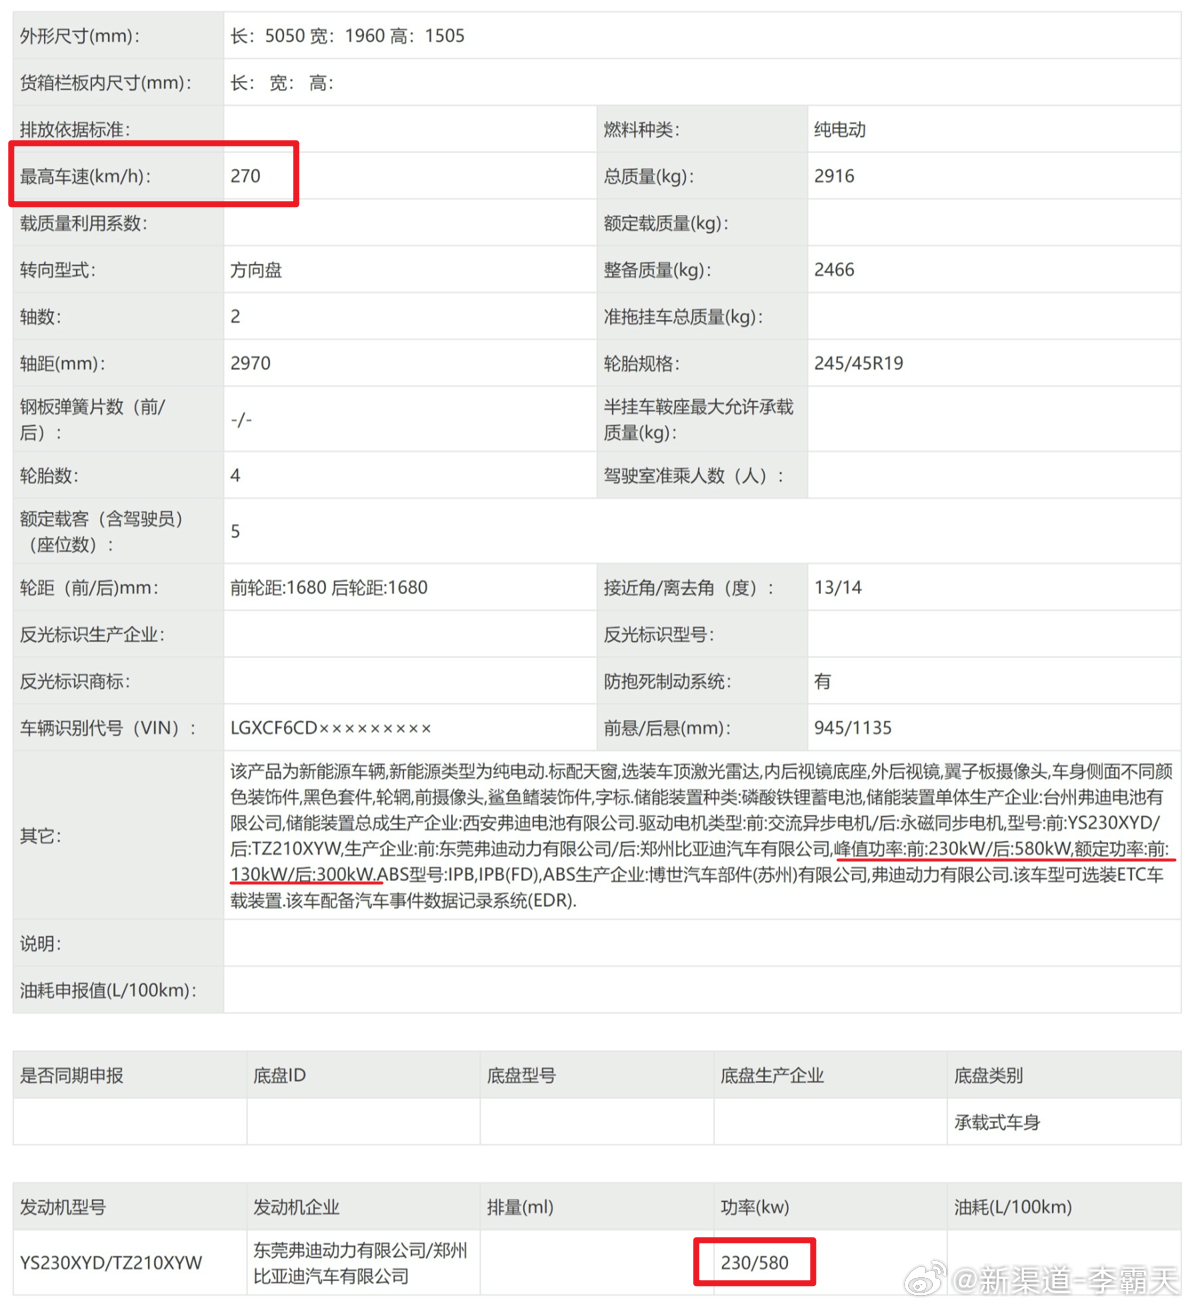The width and height of the screenshot is (1190, 1308).
Task: Click the 其它 label cell
Action: (x=118, y=836)
